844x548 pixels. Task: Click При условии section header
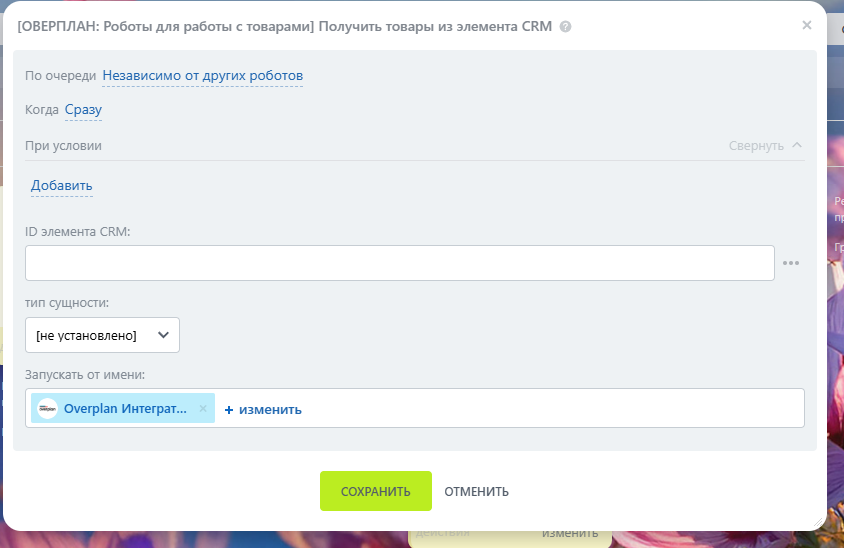(x=64, y=146)
